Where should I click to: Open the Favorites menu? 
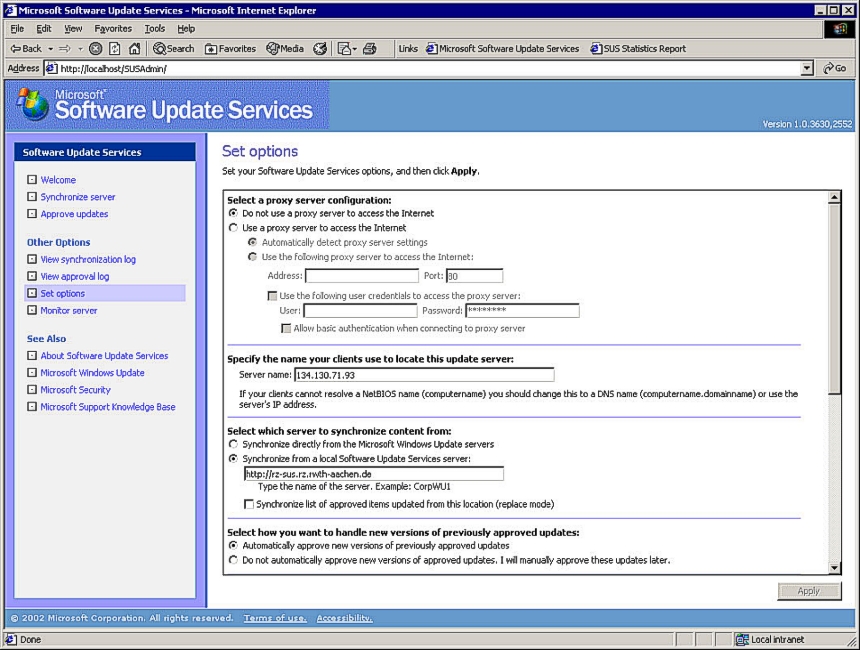point(113,29)
